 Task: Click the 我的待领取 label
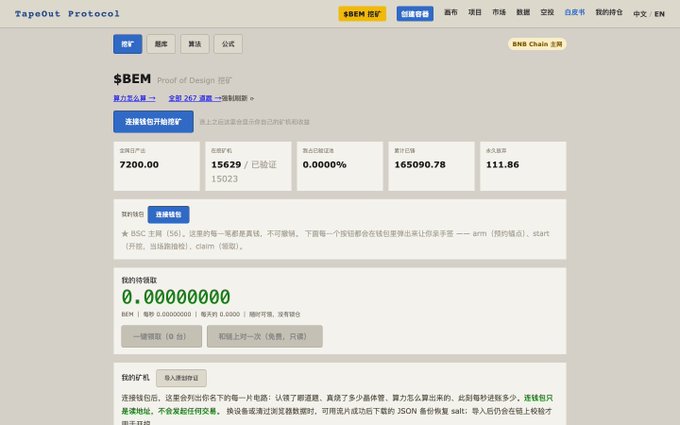point(139,281)
